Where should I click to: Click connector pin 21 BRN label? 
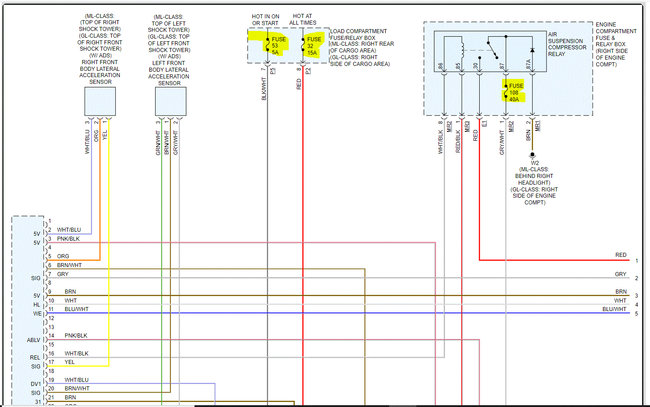(70, 397)
